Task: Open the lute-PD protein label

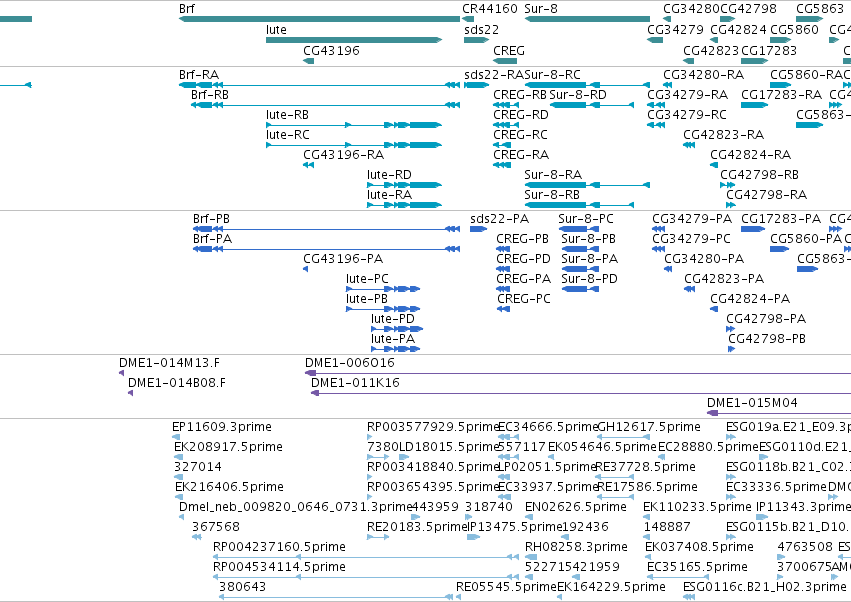Action: (393, 319)
